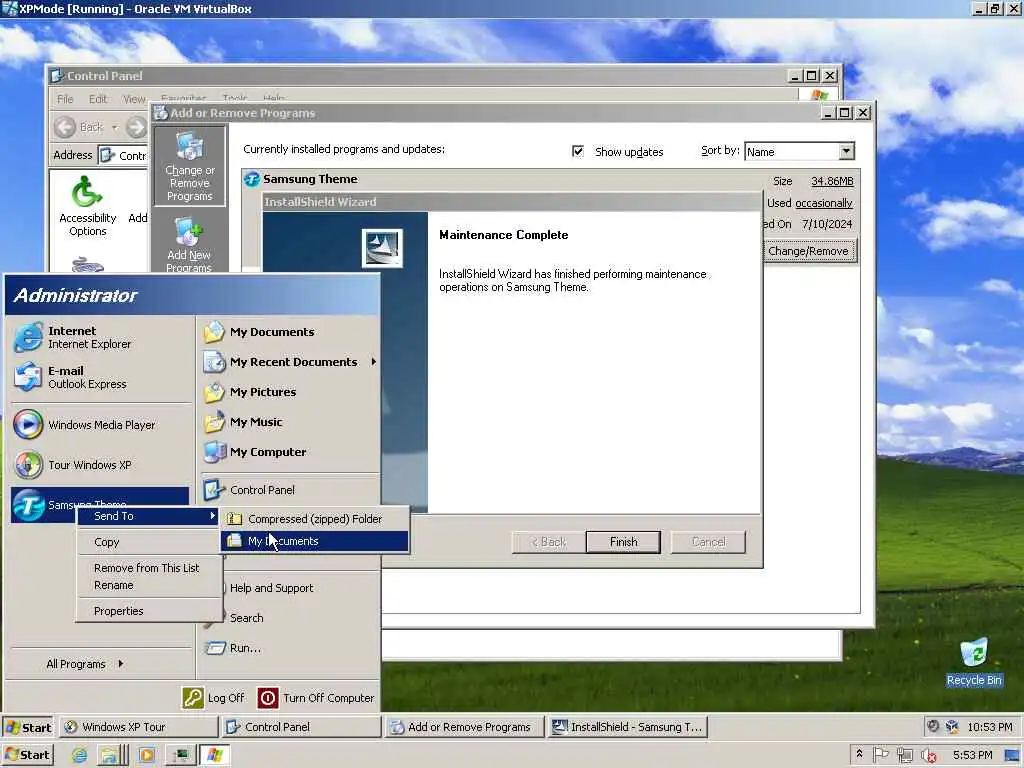Click the host Windows Start button
1024x768 pixels.
[x=27, y=756]
